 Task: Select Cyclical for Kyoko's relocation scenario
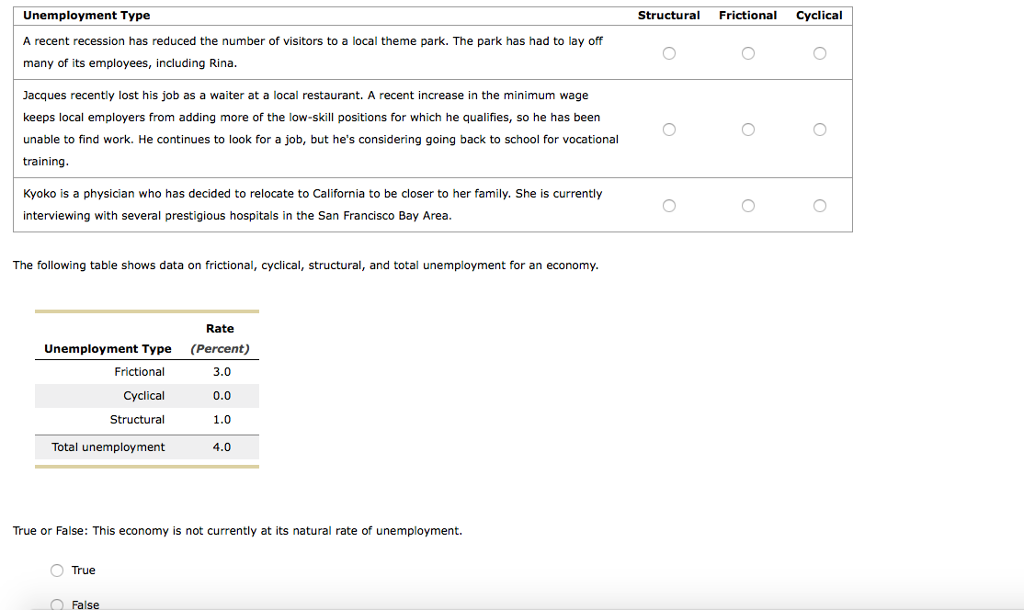(x=819, y=205)
